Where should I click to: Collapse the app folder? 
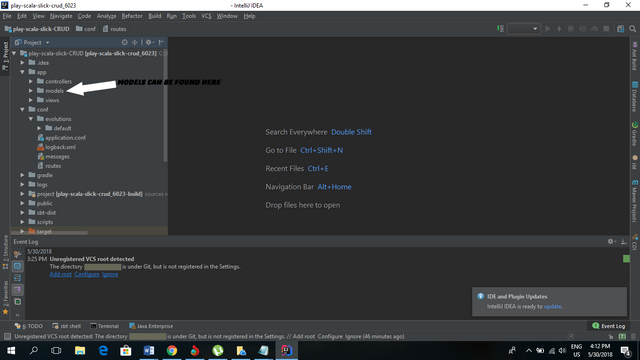click(x=23, y=72)
